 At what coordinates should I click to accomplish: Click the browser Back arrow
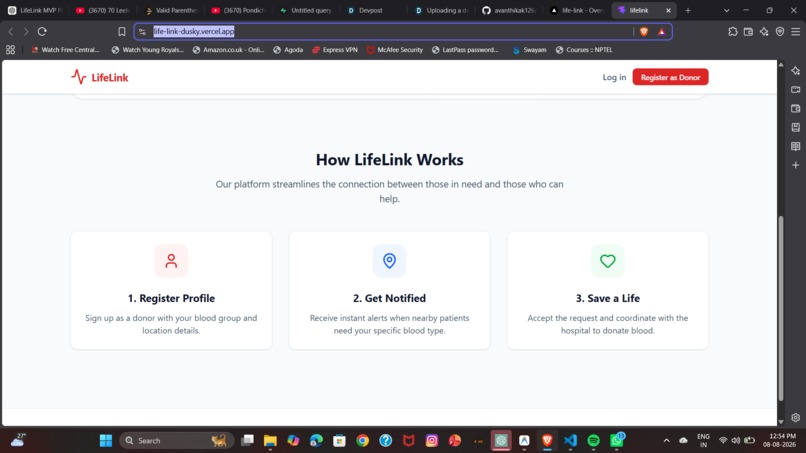point(11,31)
